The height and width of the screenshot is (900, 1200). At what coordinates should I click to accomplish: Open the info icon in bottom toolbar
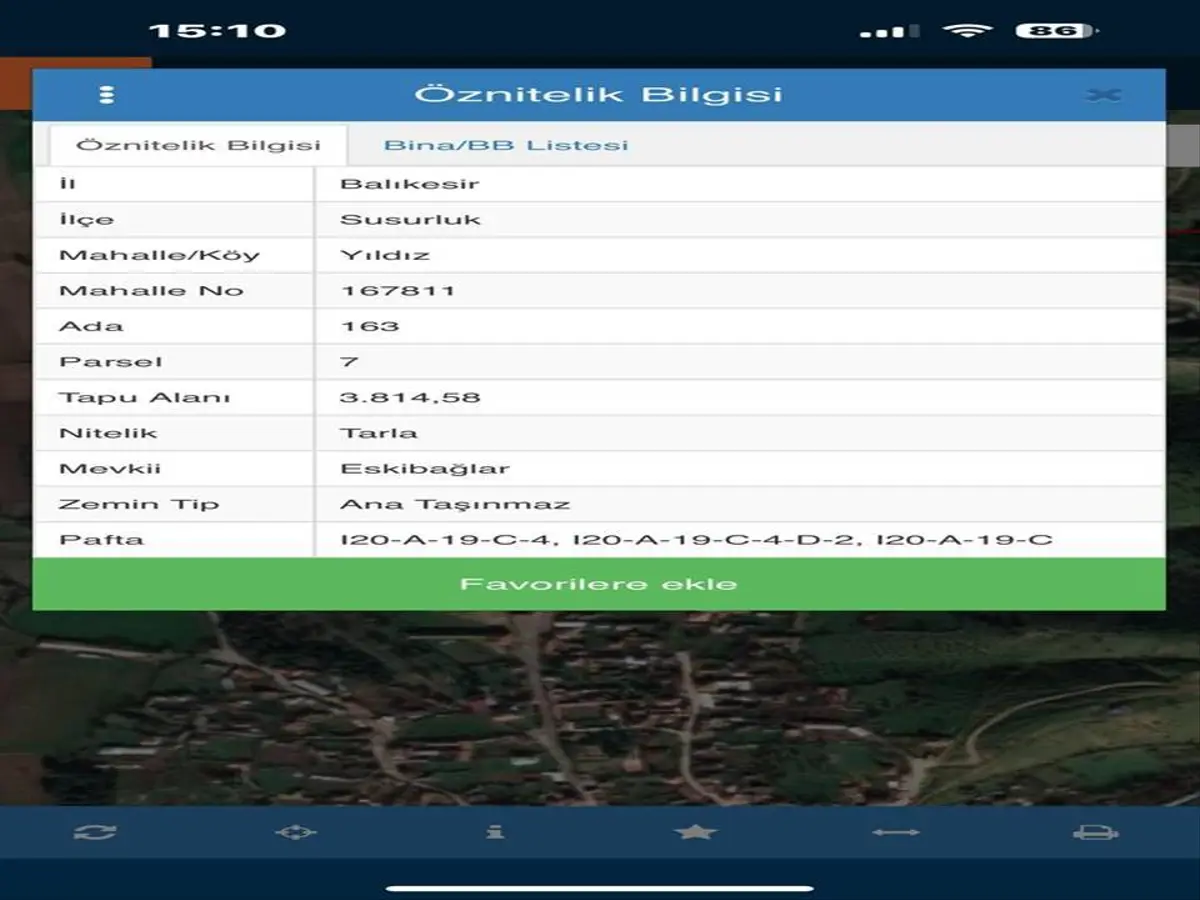click(x=495, y=832)
